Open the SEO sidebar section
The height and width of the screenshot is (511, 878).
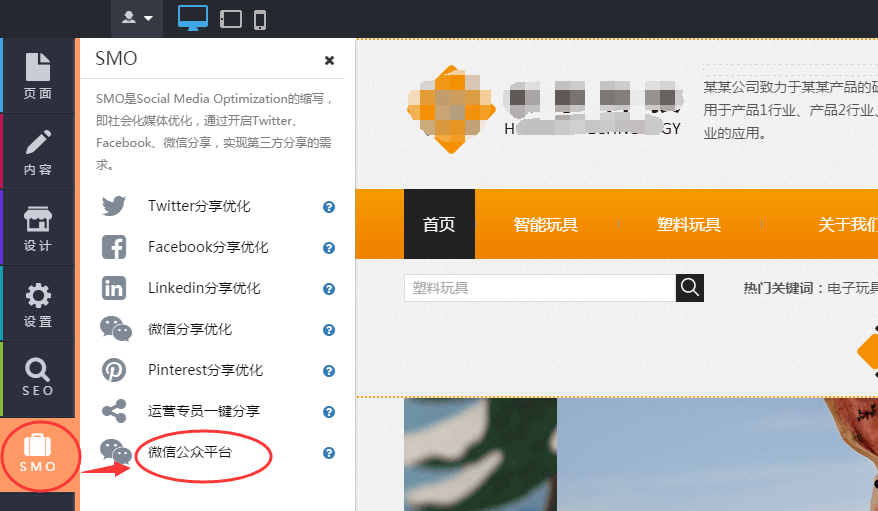coord(38,378)
